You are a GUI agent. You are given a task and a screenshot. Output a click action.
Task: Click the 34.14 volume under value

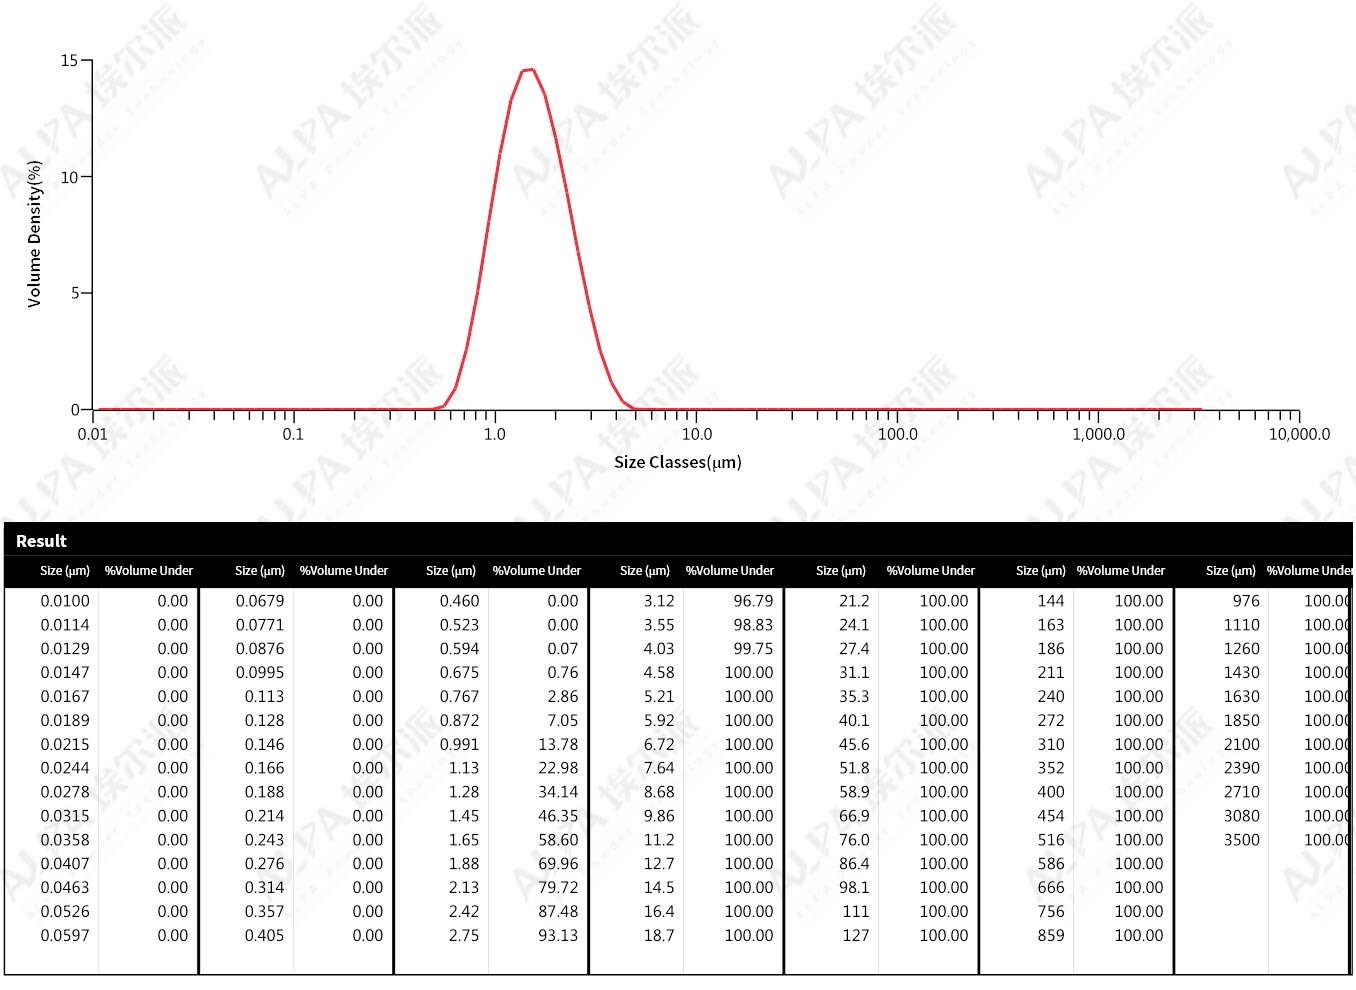(558, 792)
